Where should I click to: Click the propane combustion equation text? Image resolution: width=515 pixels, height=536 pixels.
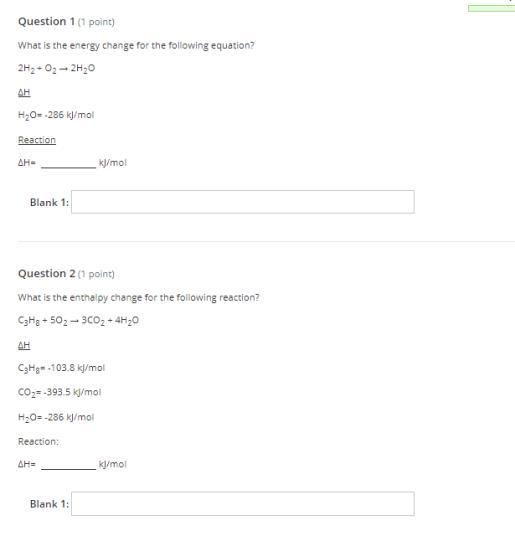78,321
